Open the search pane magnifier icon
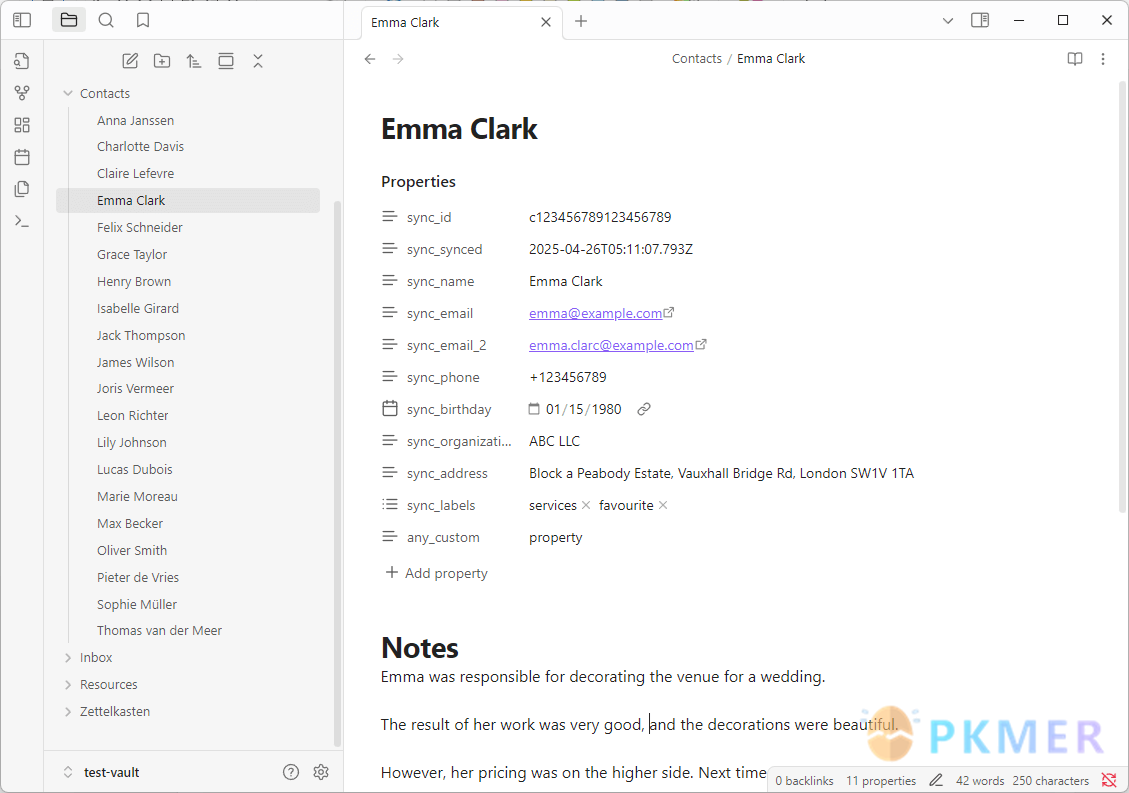The width and height of the screenshot is (1129, 793). click(106, 20)
